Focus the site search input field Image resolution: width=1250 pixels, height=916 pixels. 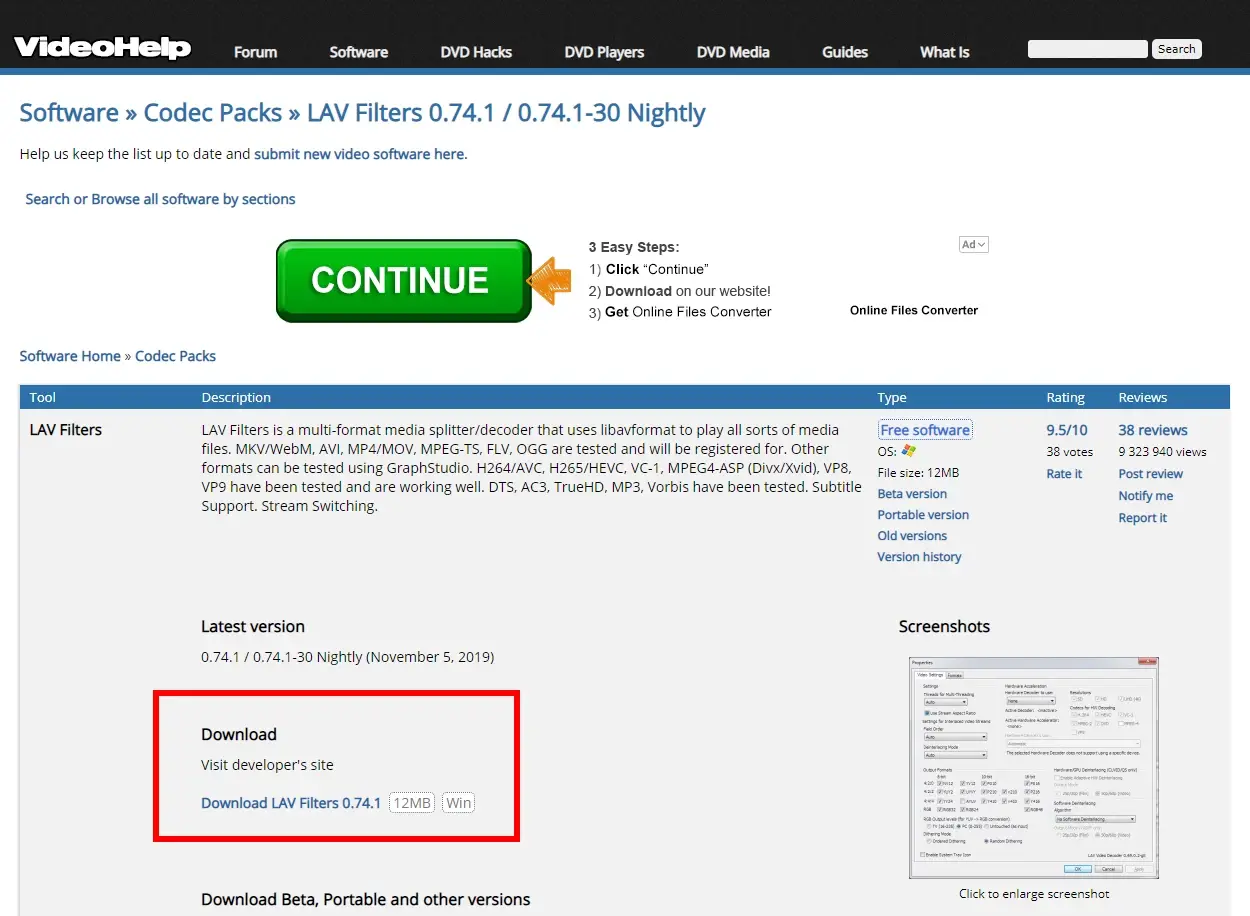point(1088,49)
